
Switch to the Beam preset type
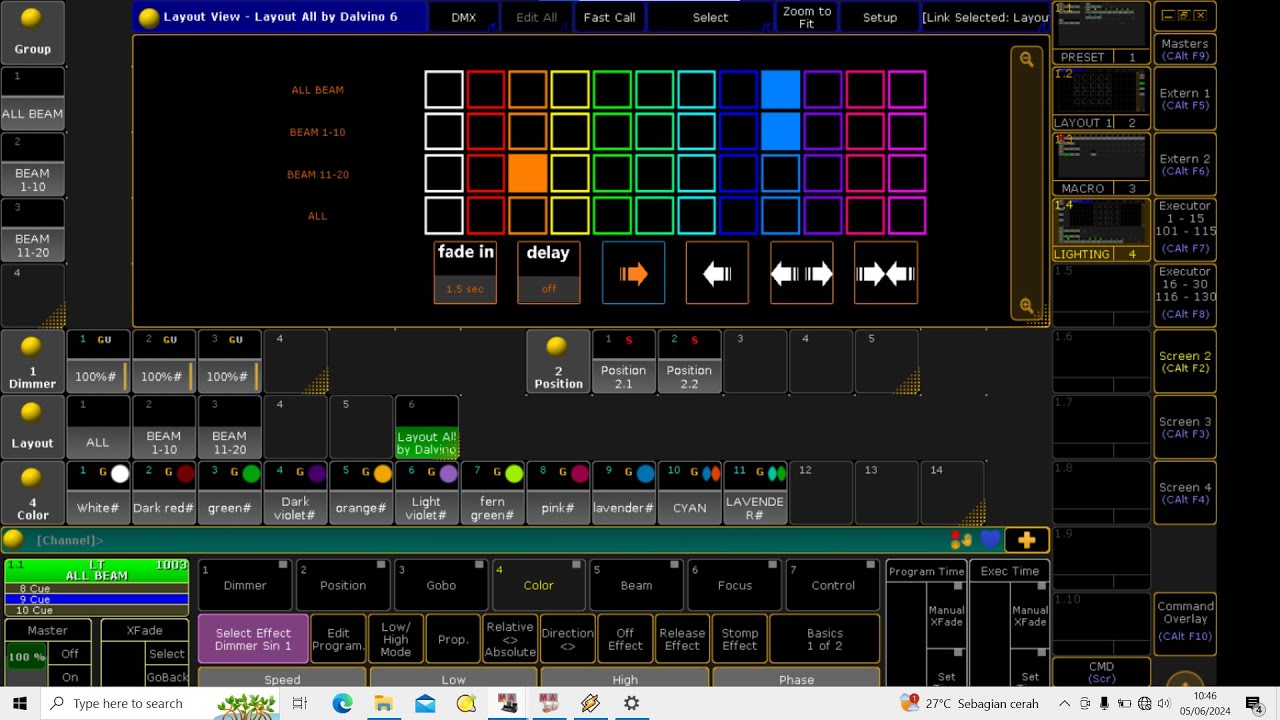tap(636, 585)
